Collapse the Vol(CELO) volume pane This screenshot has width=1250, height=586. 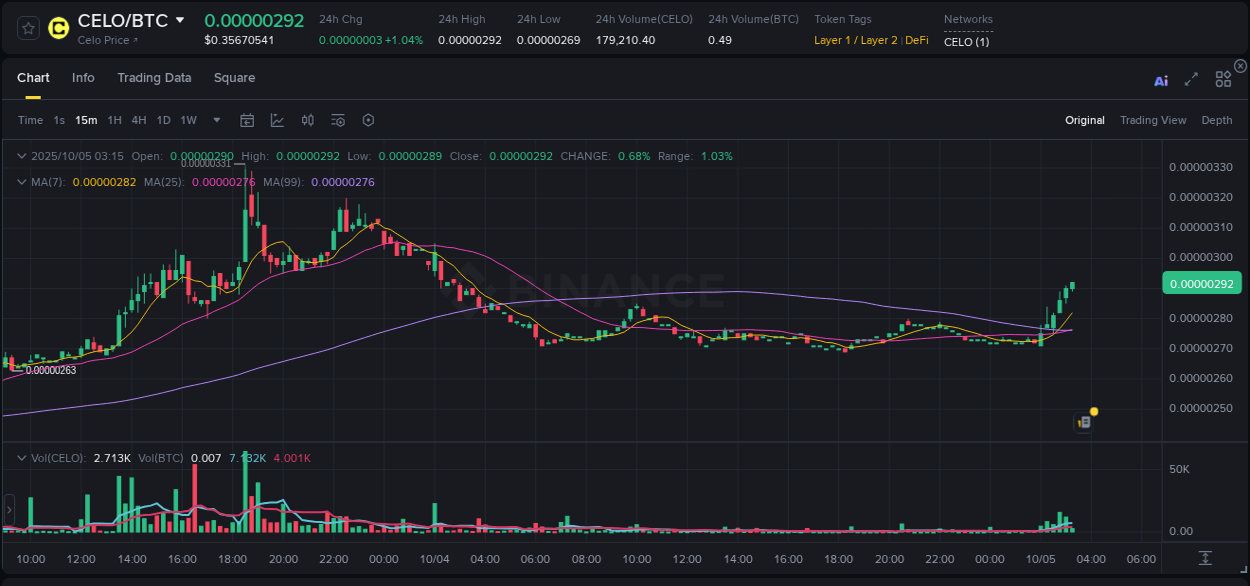click(20, 456)
